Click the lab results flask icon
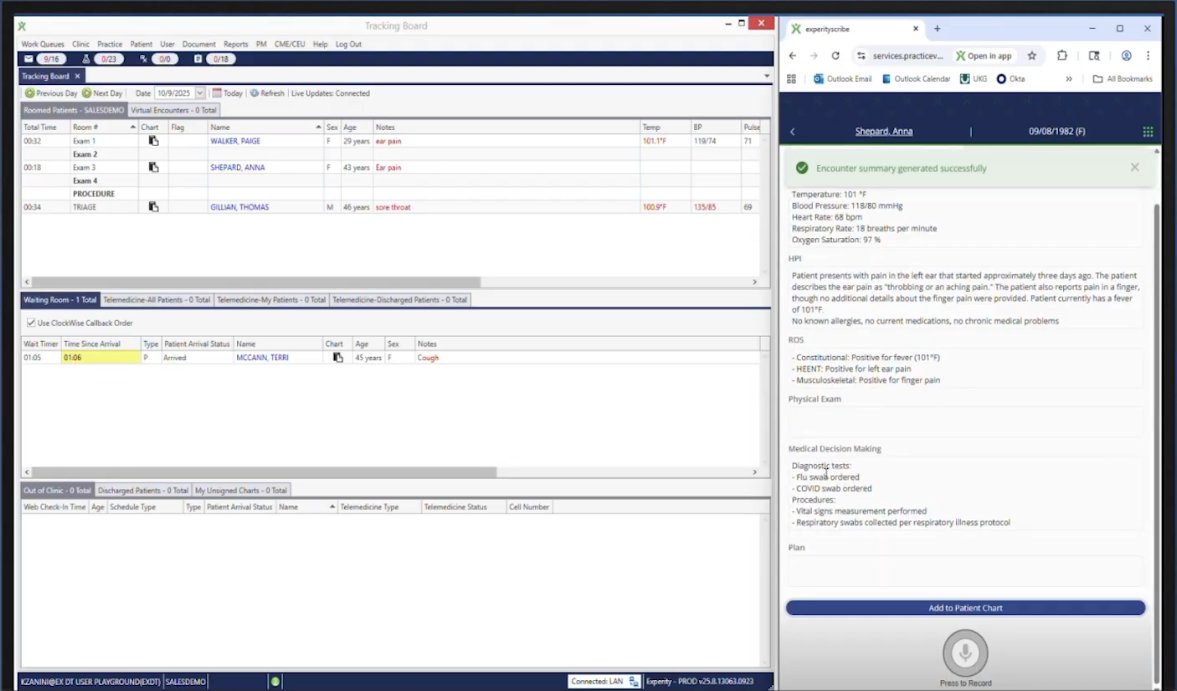This screenshot has height=691, width=1177. coord(88,59)
